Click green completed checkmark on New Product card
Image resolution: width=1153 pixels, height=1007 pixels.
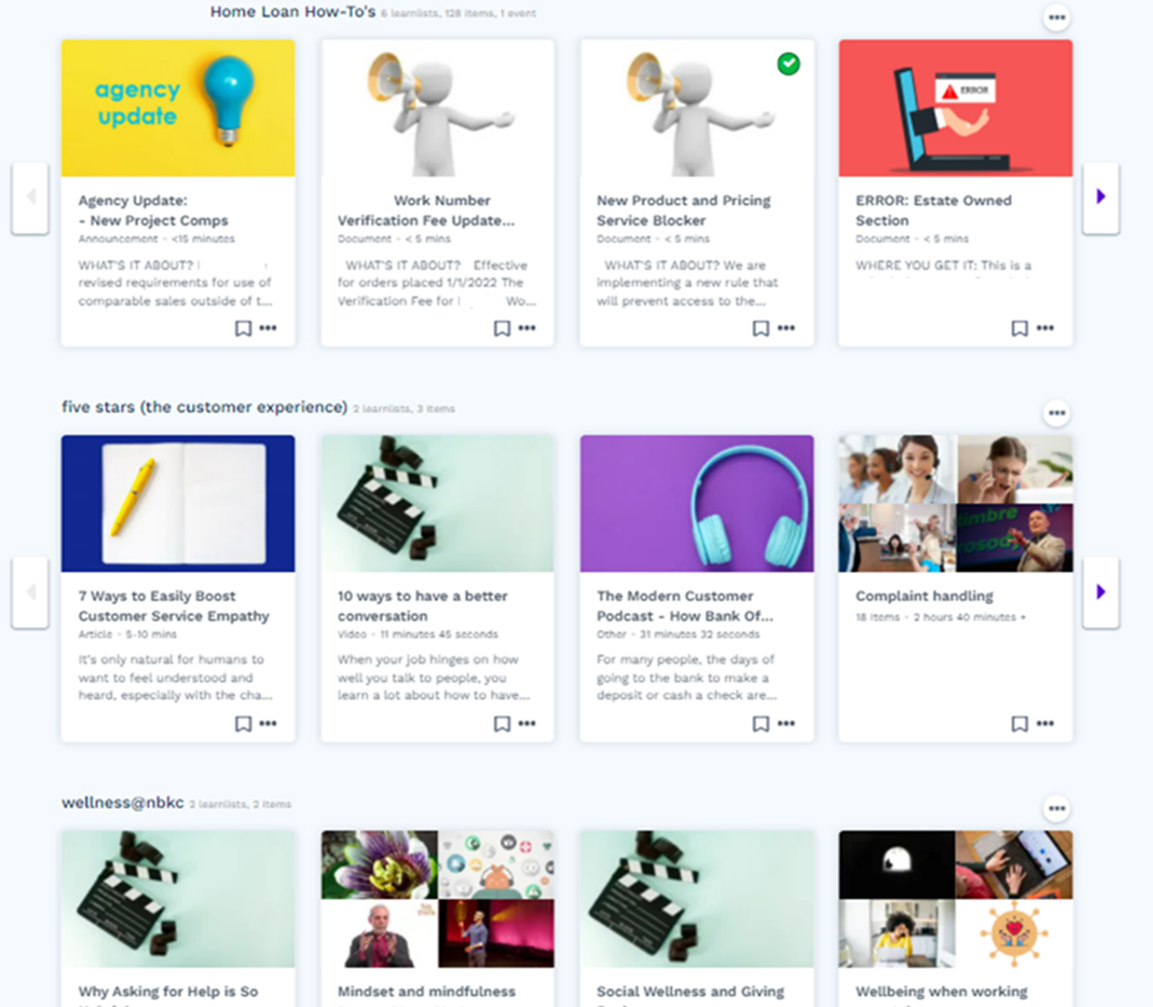[x=788, y=64]
